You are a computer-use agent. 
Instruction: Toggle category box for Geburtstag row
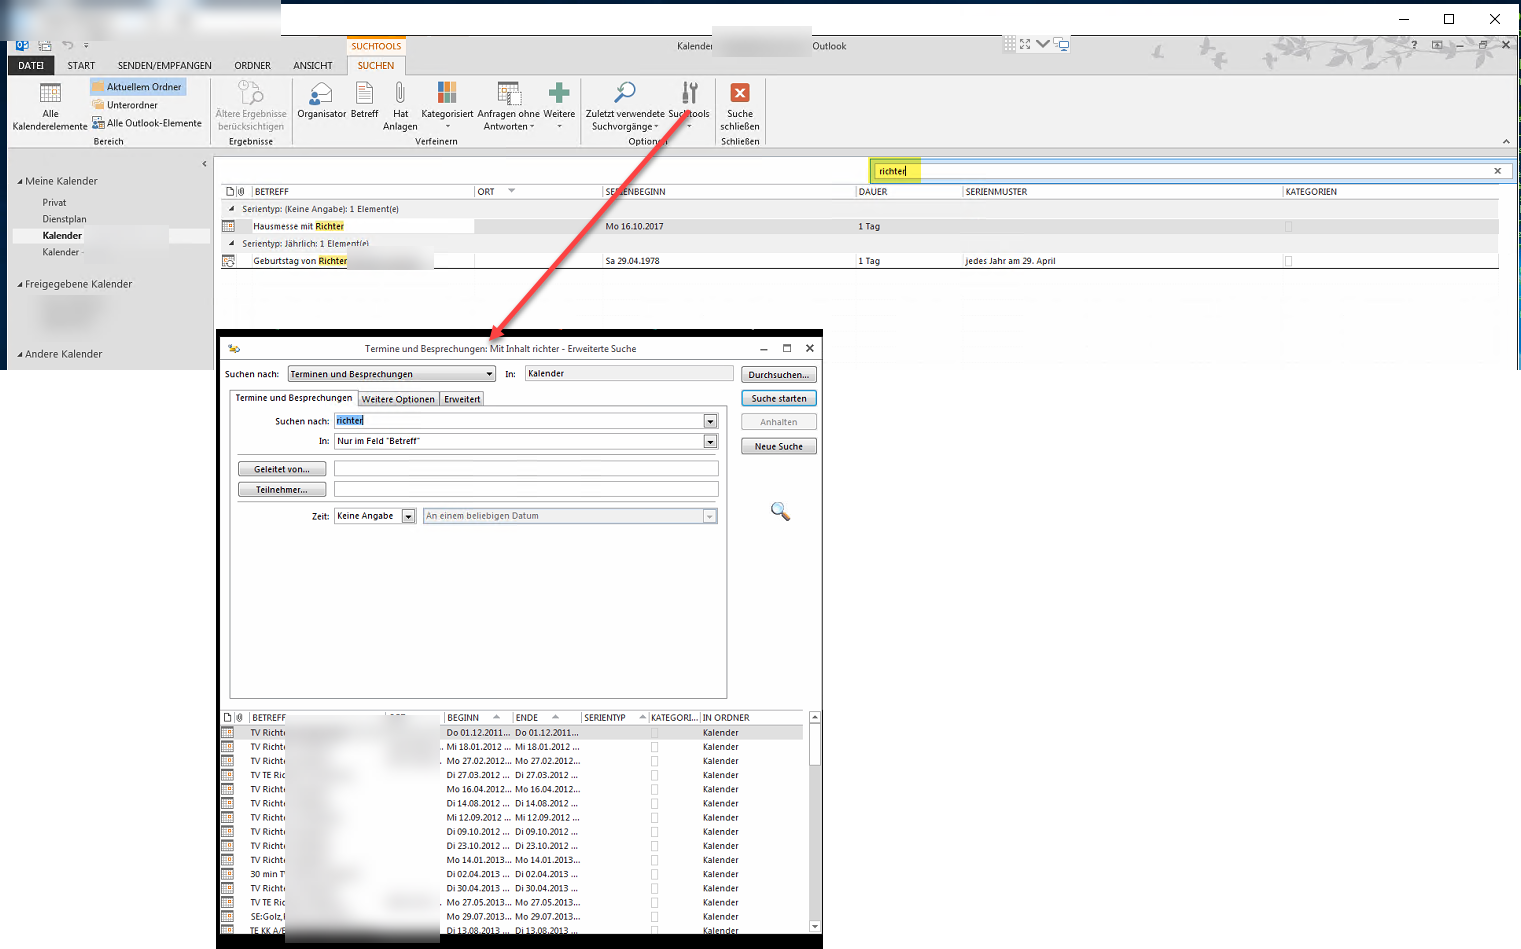tap(1288, 261)
